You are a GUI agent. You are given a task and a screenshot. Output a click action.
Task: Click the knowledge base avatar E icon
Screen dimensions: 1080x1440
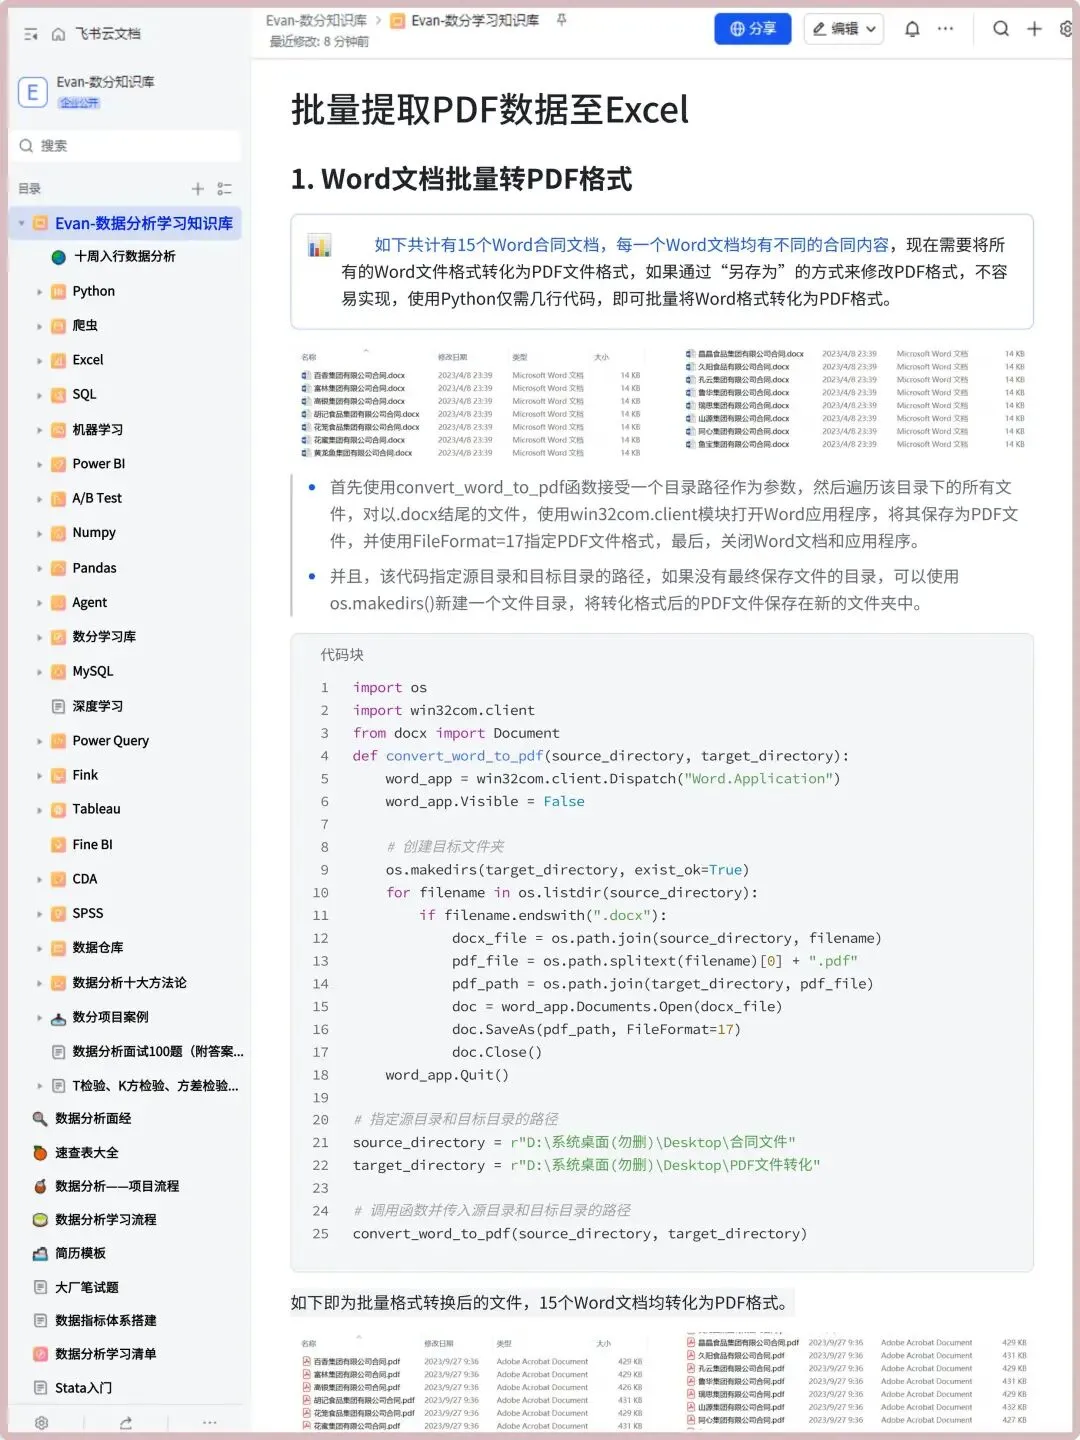click(x=32, y=92)
